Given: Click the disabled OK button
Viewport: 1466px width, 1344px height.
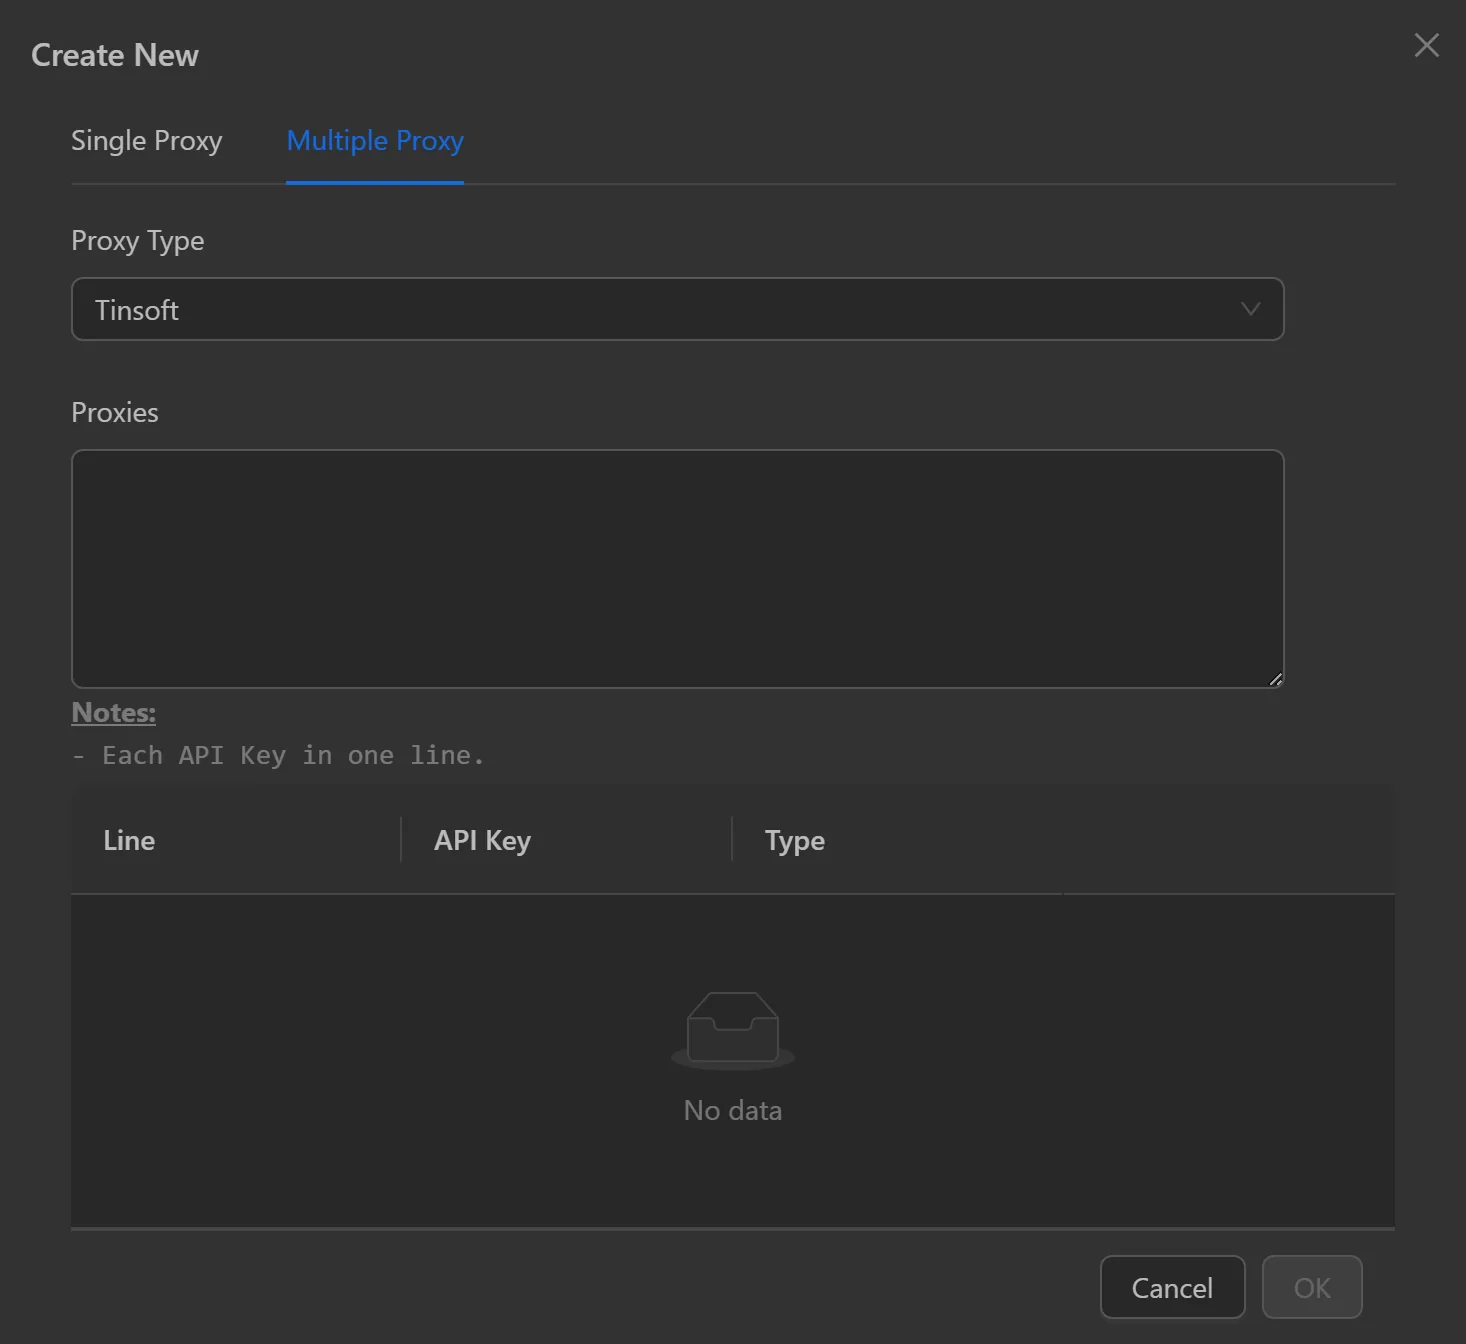Looking at the screenshot, I should (x=1312, y=1288).
